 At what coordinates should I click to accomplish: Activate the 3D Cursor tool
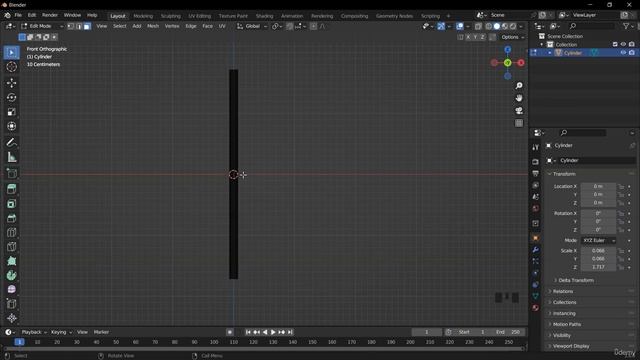click(x=11, y=67)
